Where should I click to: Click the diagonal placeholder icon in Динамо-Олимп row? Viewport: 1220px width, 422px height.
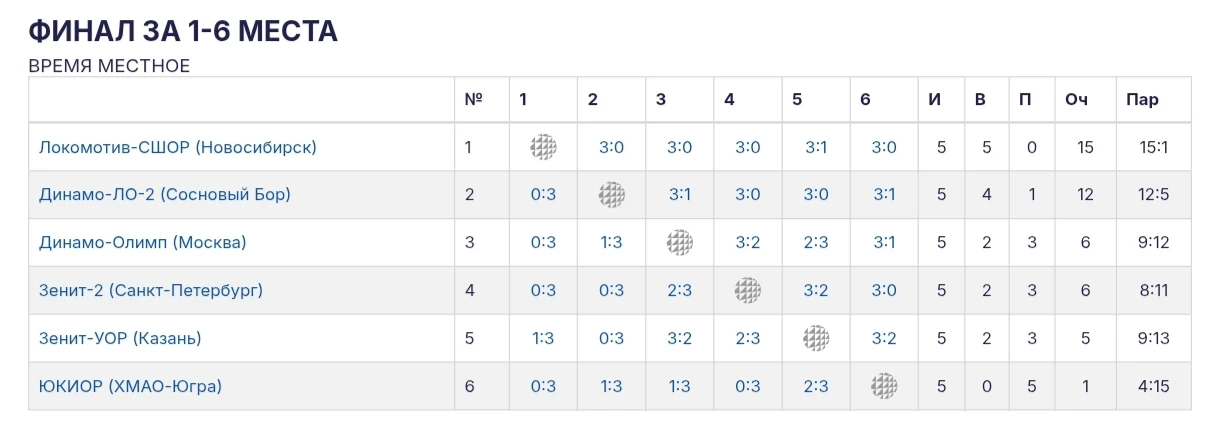[x=680, y=243]
